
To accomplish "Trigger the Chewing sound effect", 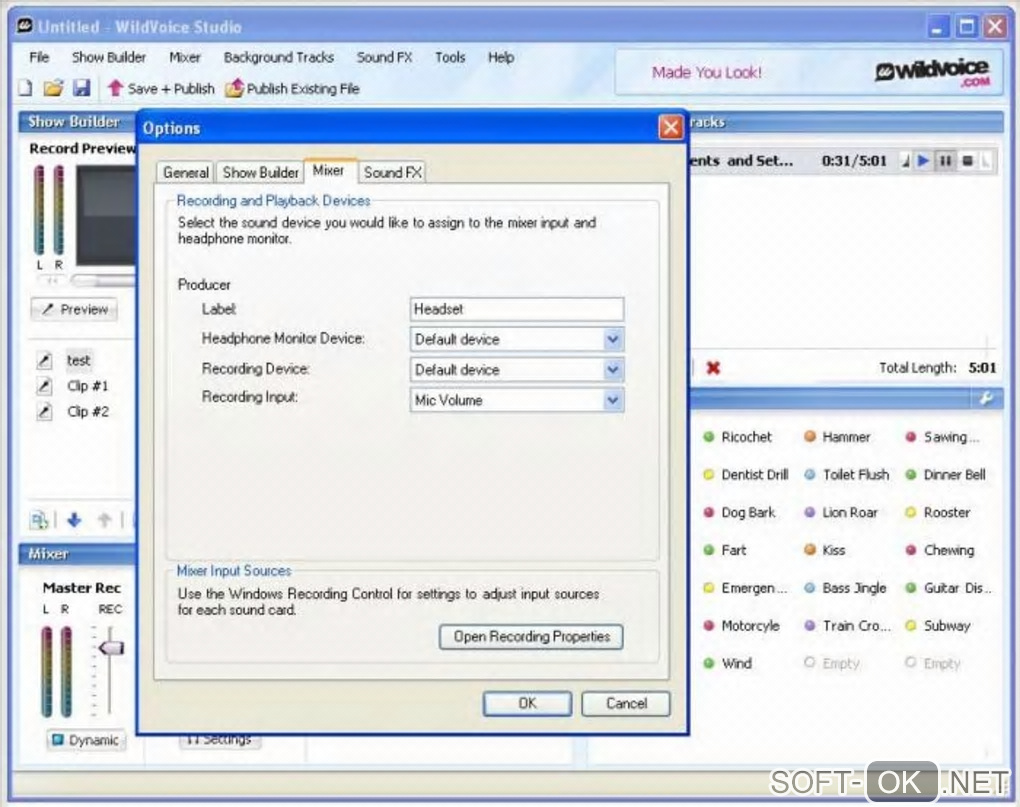I will [x=940, y=550].
